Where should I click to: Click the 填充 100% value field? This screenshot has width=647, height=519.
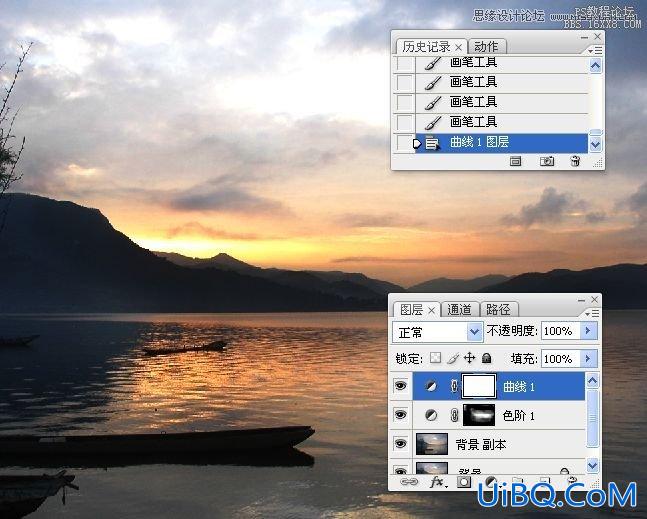click(x=561, y=359)
